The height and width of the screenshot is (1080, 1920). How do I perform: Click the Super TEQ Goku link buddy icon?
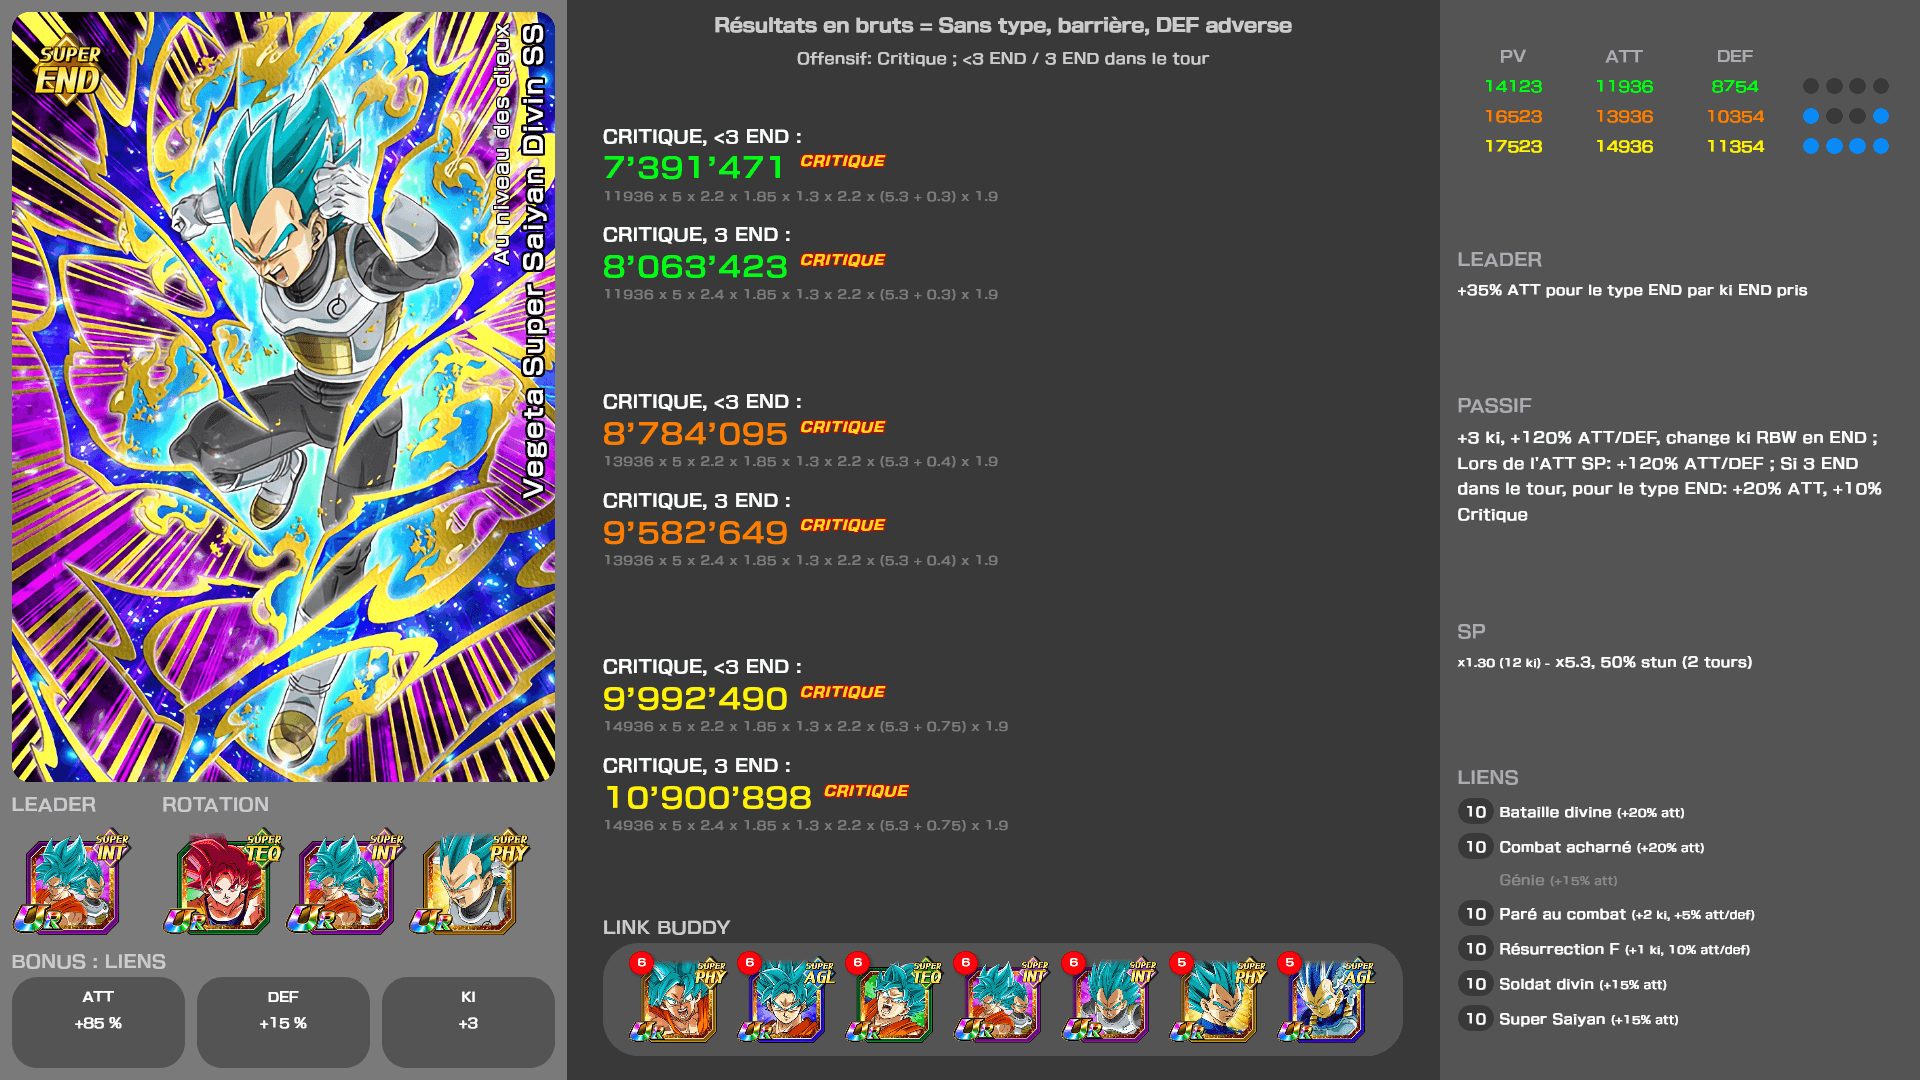(894, 999)
